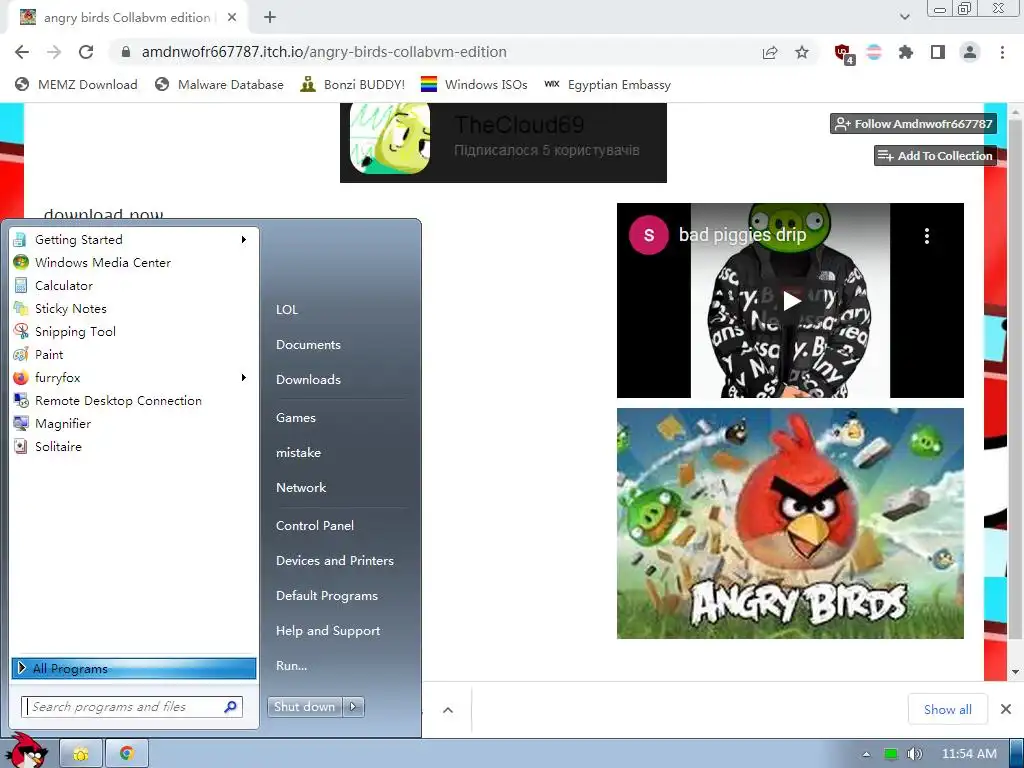Open MEMZ Download bookmark
This screenshot has width=1024, height=768.
(76, 84)
